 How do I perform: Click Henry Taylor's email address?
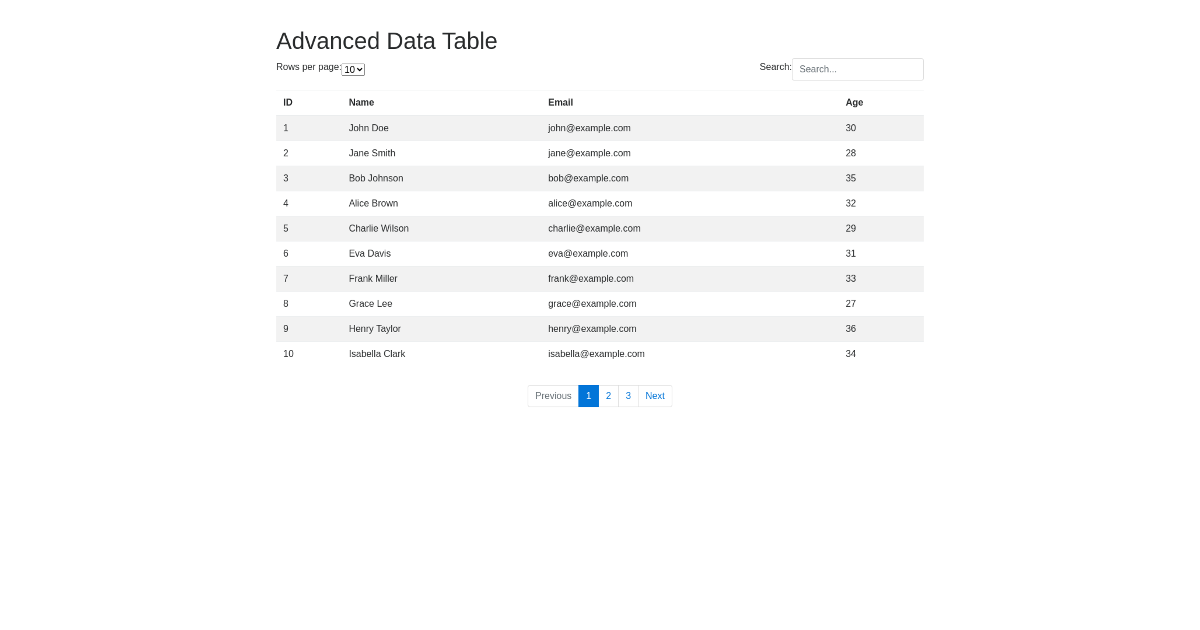(592, 328)
